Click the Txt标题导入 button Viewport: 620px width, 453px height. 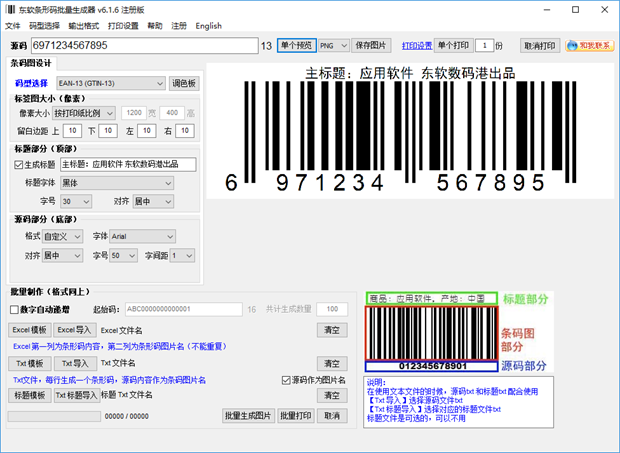click(76, 395)
